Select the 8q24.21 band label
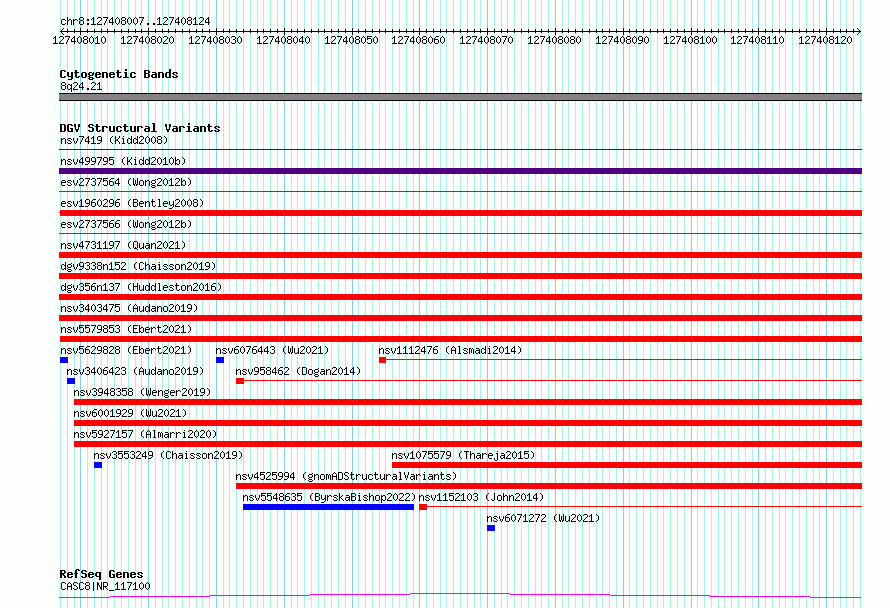Viewport: 890px width, 608px height. (x=81, y=86)
